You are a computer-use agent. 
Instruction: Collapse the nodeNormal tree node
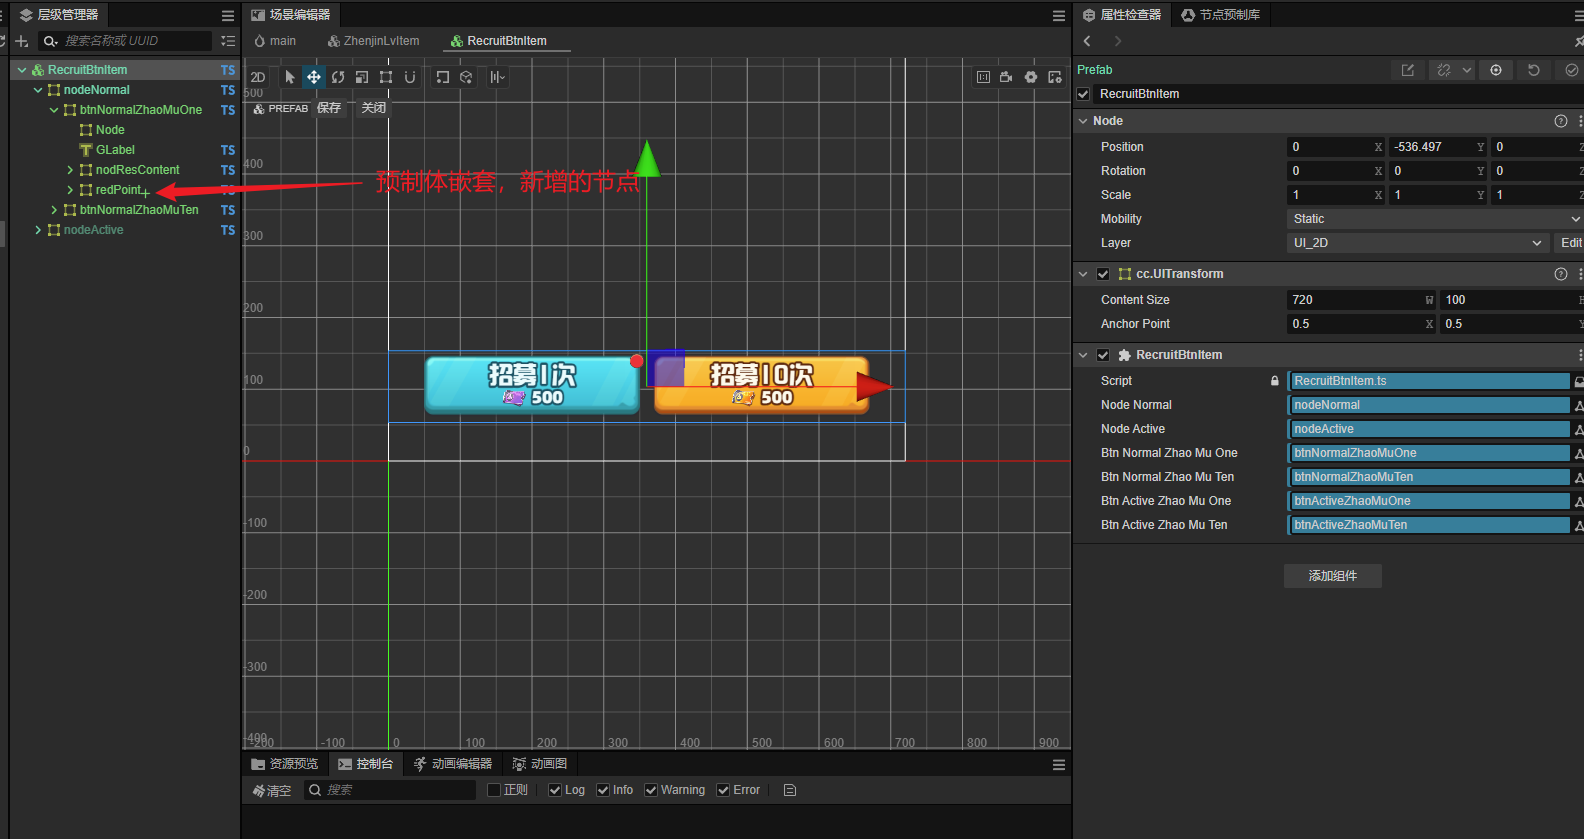tap(38, 90)
